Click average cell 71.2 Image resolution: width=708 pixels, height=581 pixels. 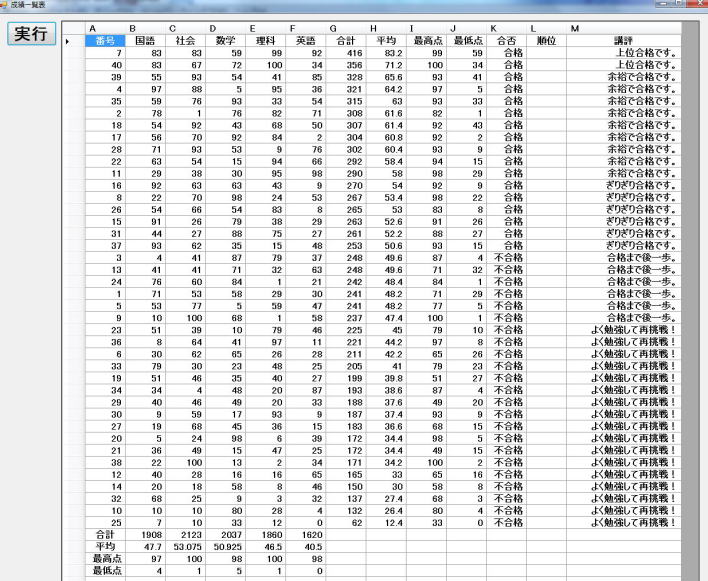coord(386,65)
